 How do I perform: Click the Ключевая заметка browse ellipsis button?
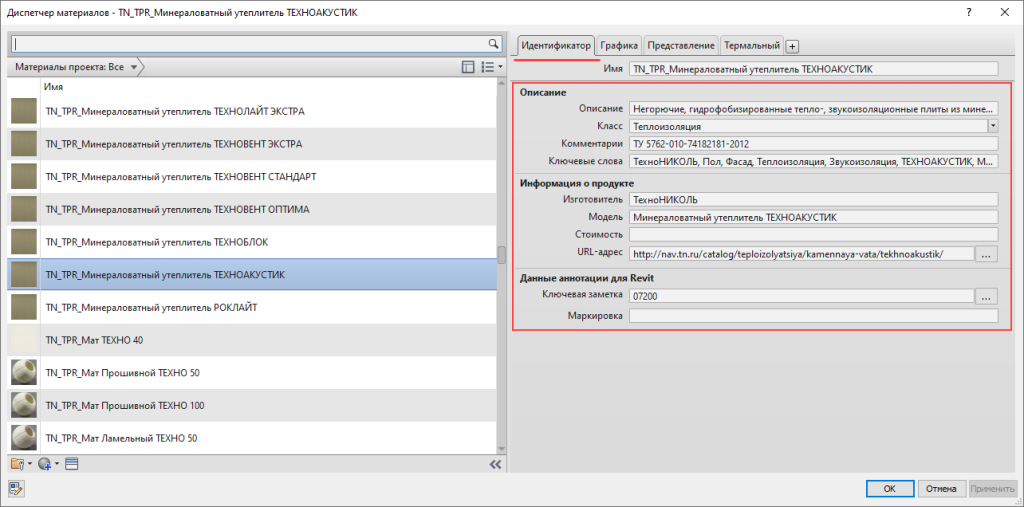986,296
